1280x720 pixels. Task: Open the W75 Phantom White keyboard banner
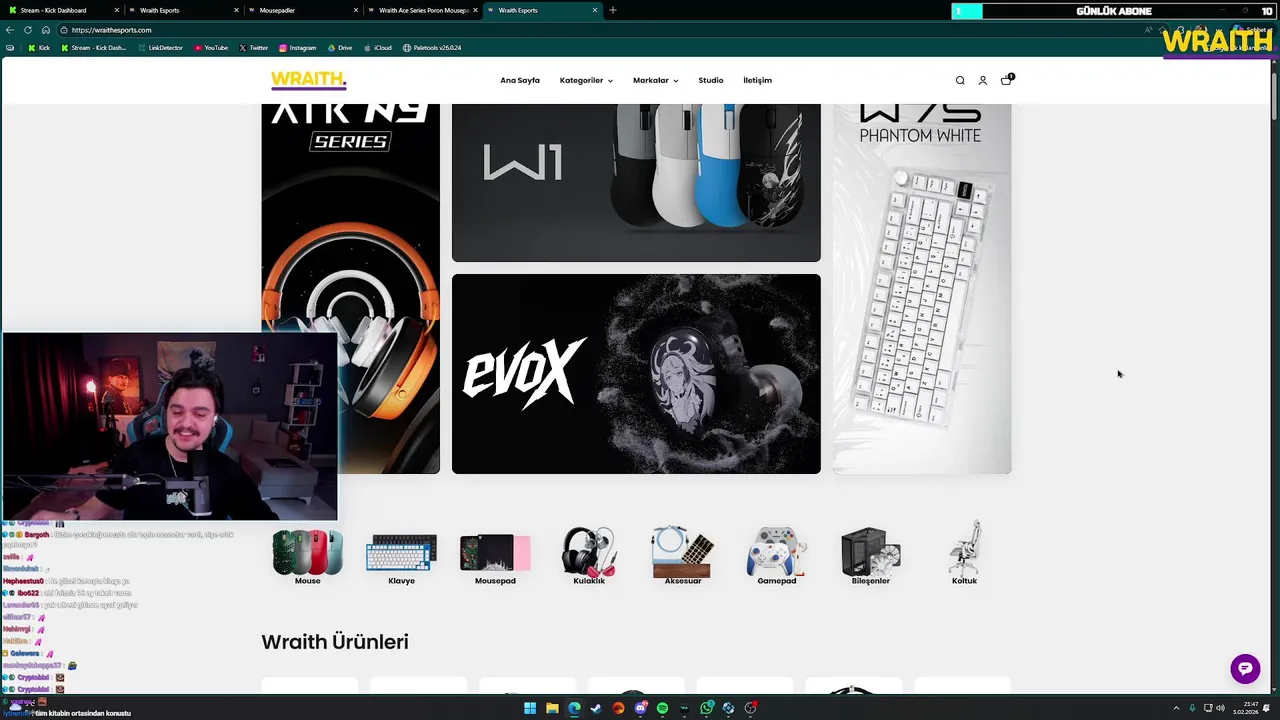click(922, 289)
